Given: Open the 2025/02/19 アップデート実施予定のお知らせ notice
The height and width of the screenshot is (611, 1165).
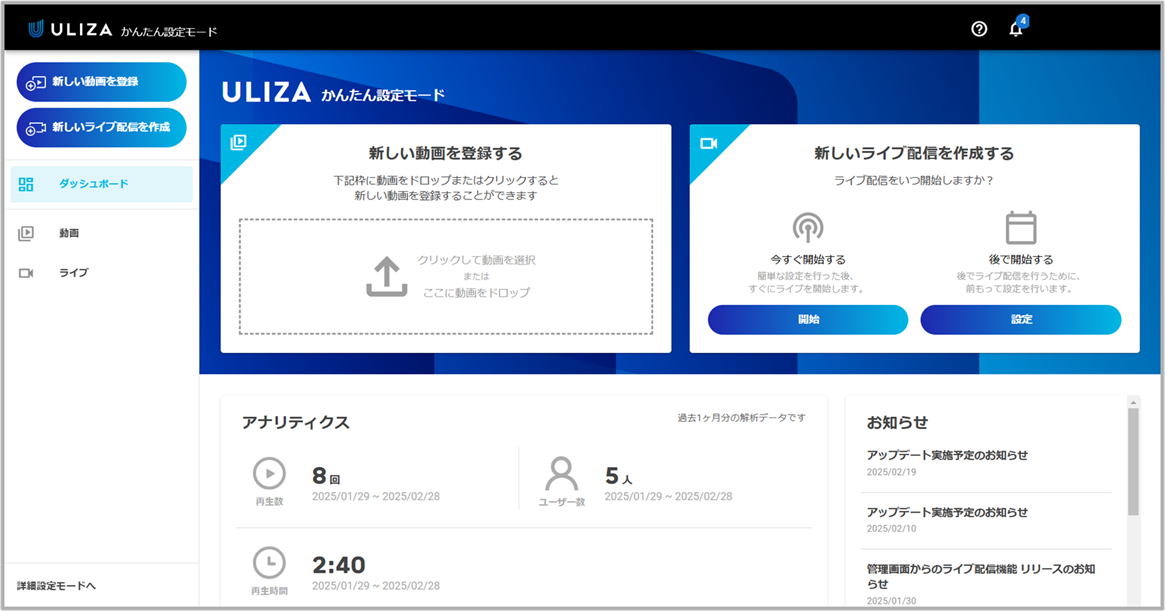Looking at the screenshot, I should tap(947, 455).
